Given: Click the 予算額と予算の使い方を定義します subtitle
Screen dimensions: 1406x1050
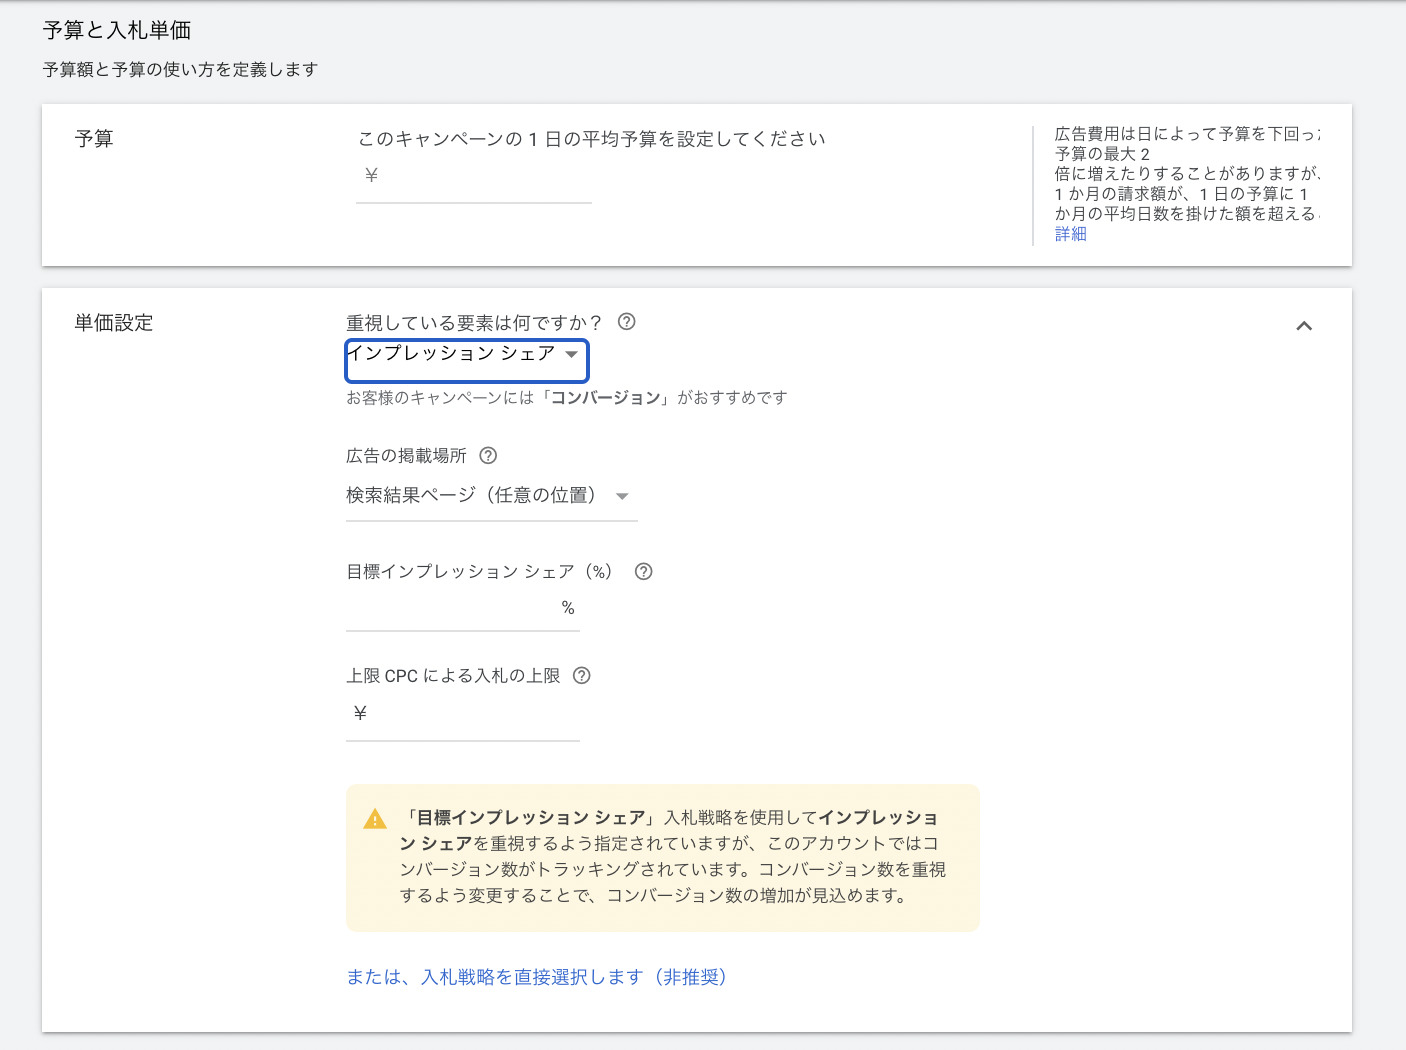Looking at the screenshot, I should click(x=180, y=70).
